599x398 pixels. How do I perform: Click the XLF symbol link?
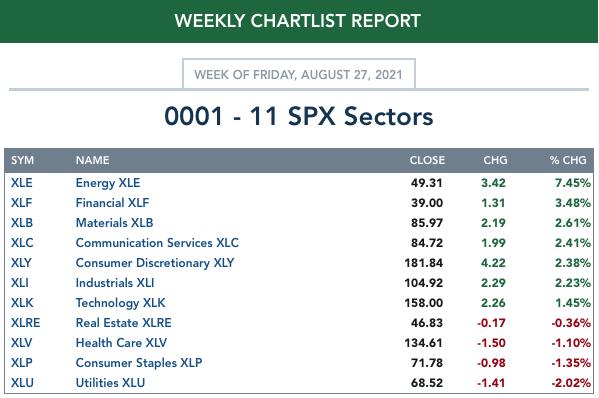(21, 203)
